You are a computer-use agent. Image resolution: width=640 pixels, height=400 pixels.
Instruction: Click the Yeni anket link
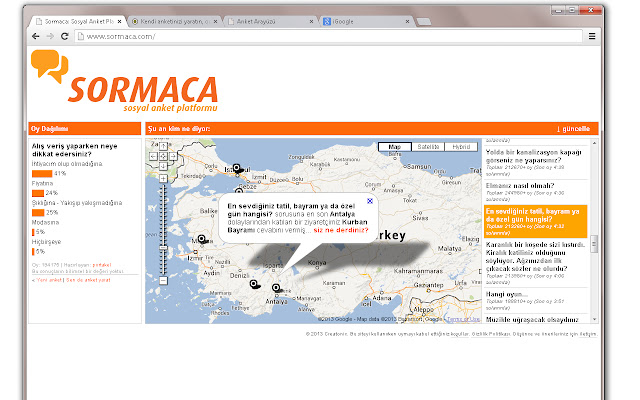pyautogui.click(x=49, y=280)
